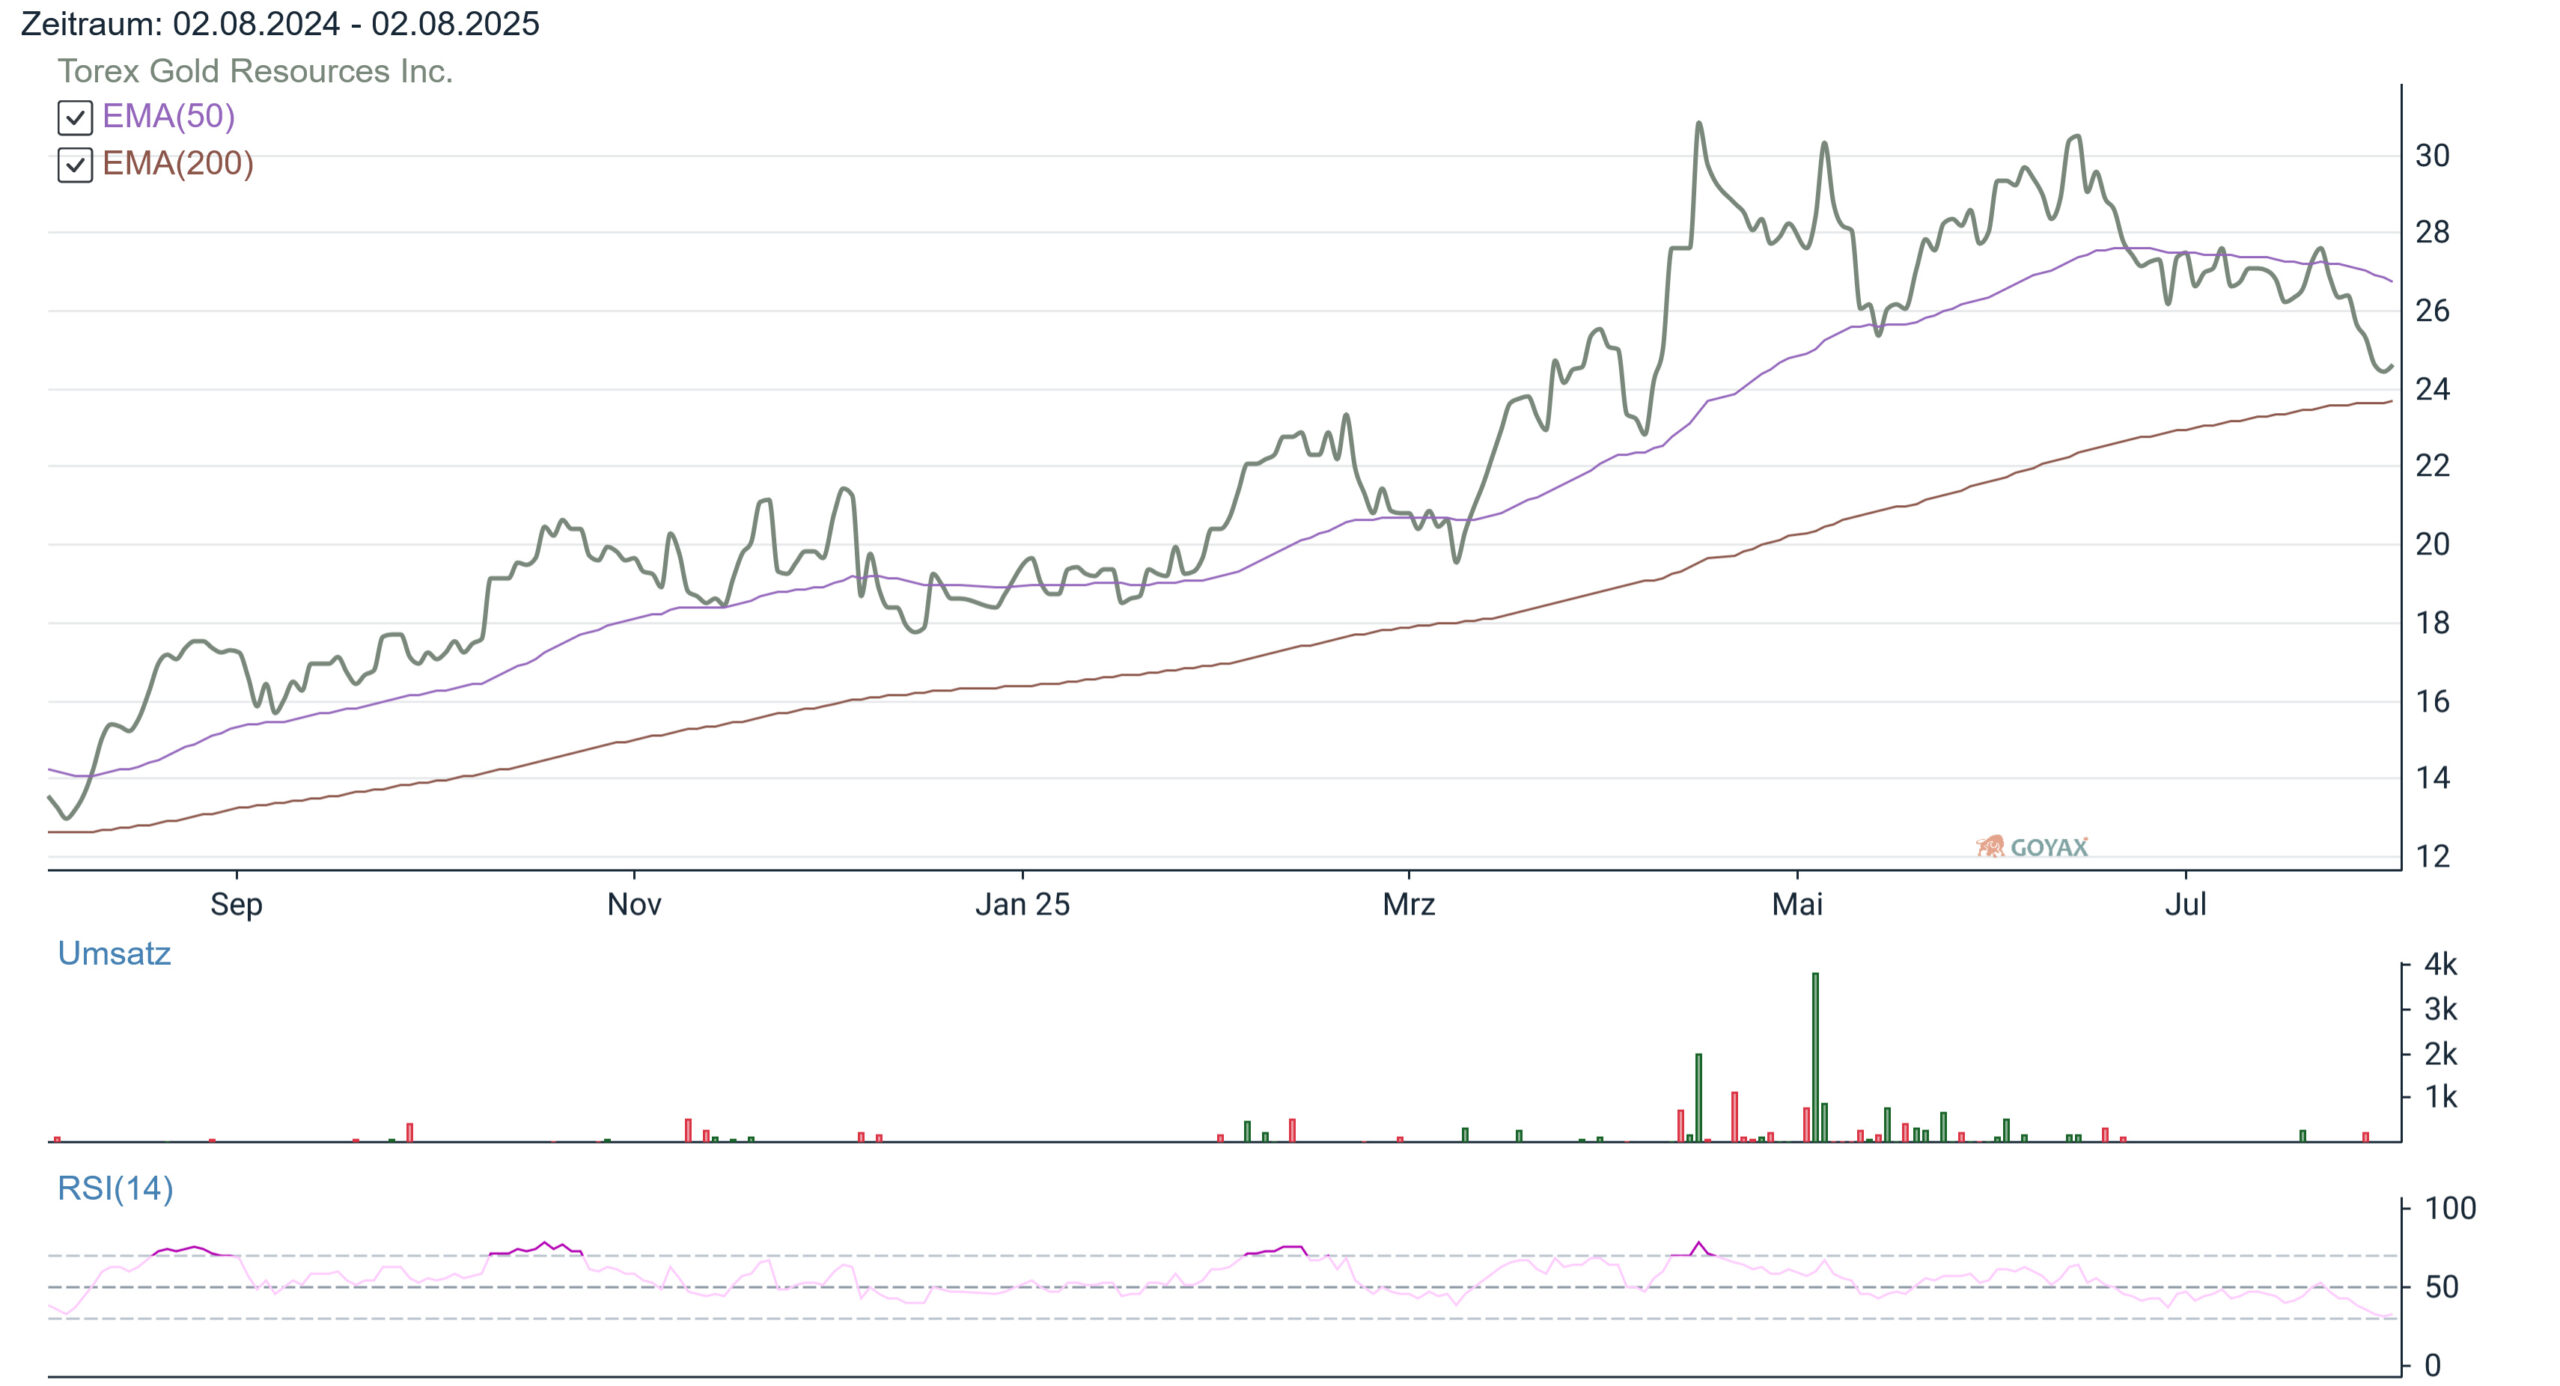The image size is (2560, 1386).
Task: Click the Mai x-axis label
Action: (x=1797, y=905)
